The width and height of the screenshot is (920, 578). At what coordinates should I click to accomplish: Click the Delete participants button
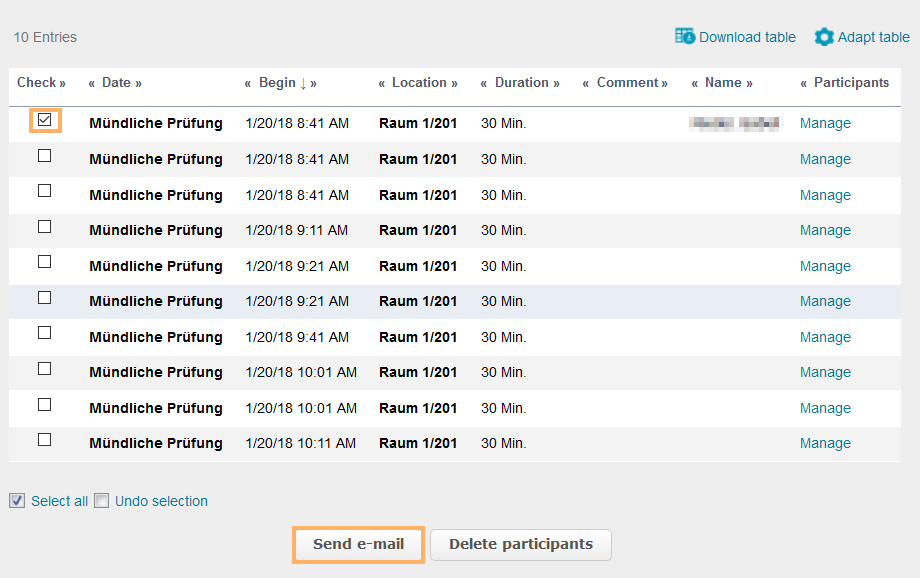coord(520,544)
